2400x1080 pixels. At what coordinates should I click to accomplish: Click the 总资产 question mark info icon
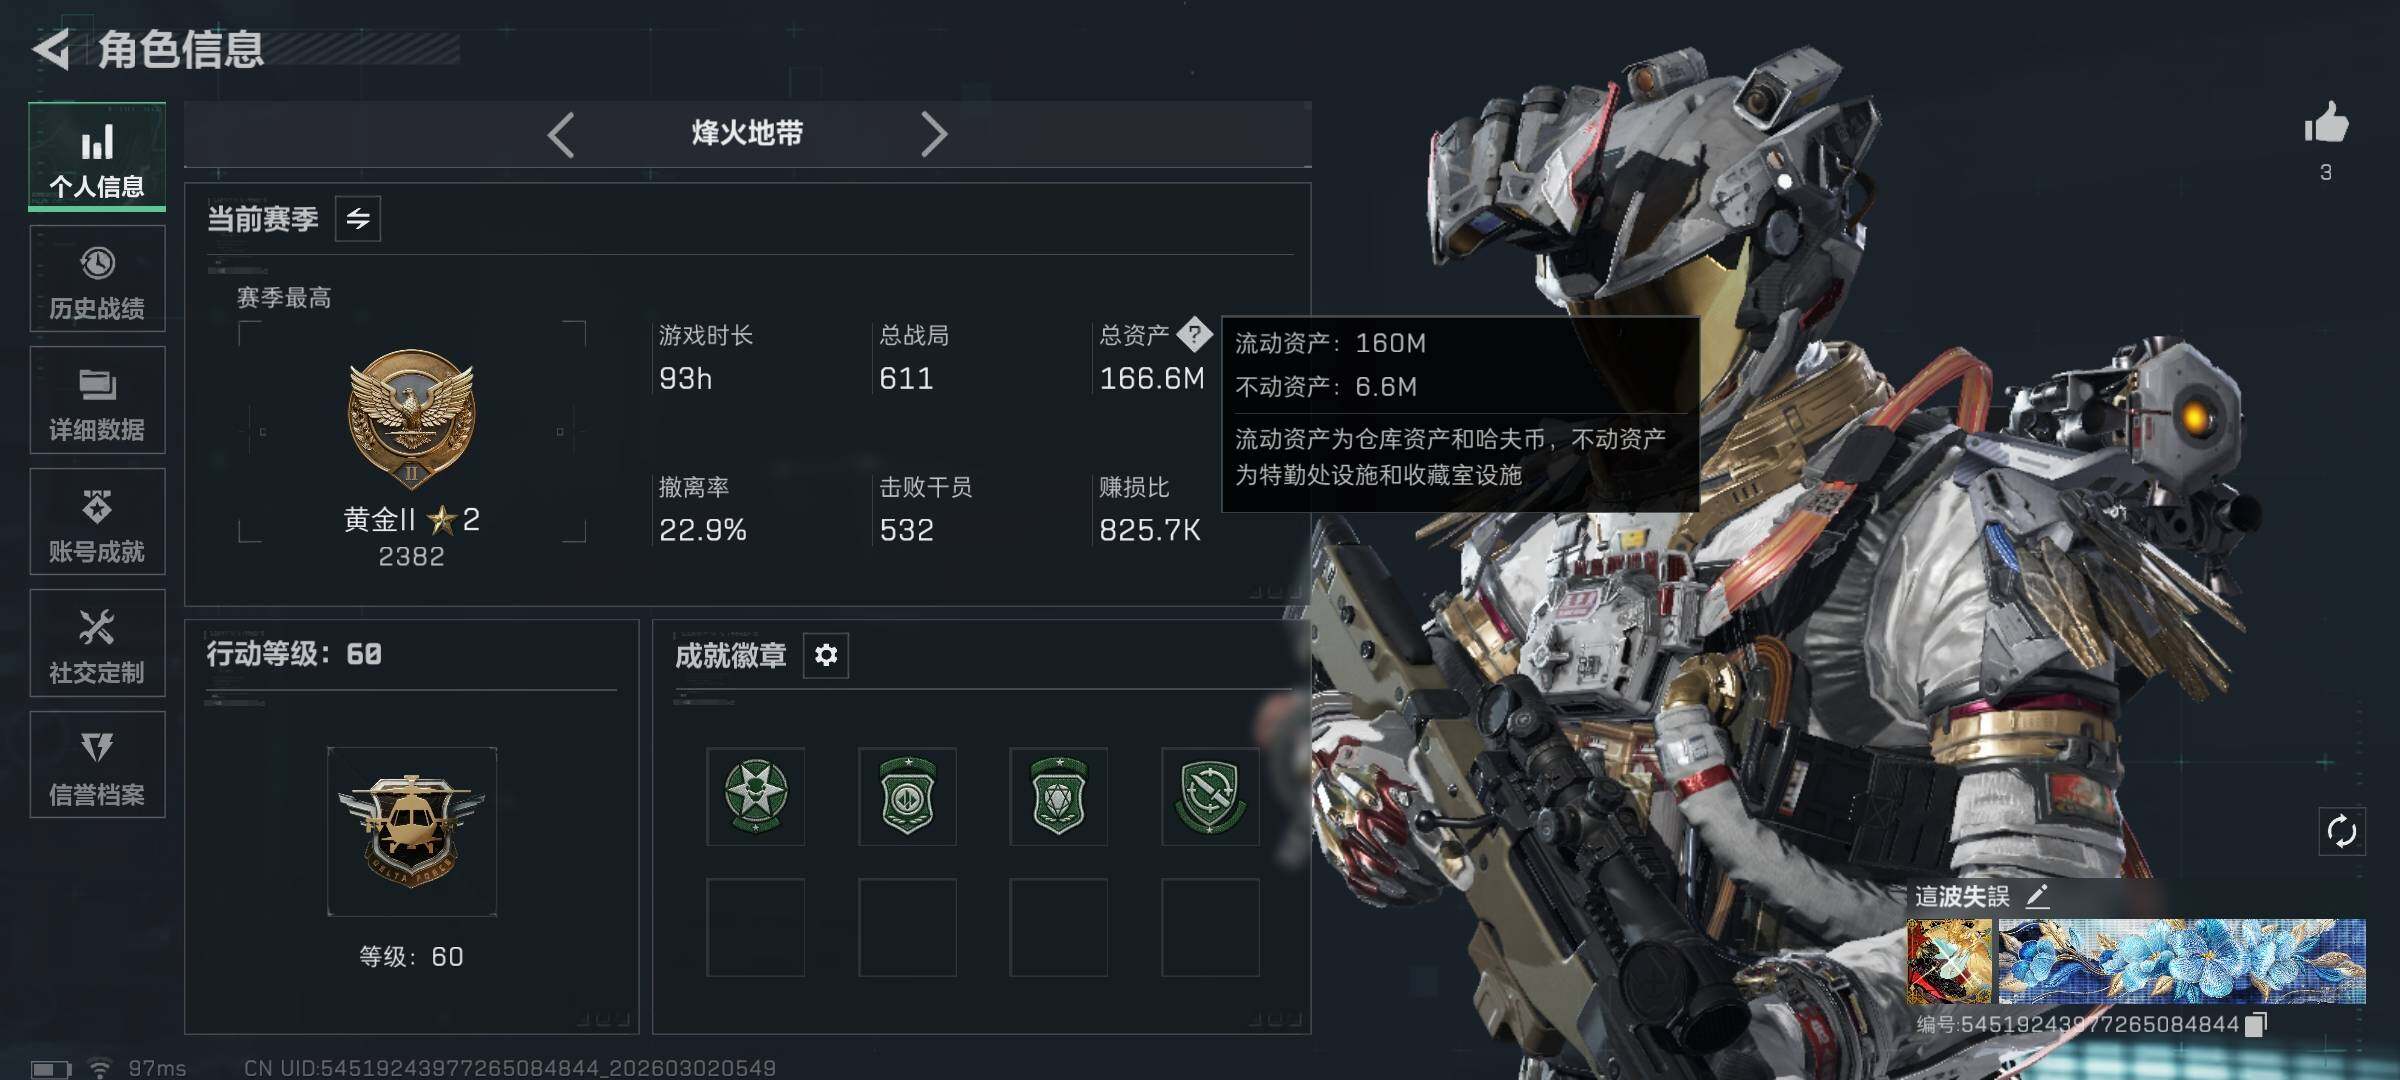click(1194, 334)
